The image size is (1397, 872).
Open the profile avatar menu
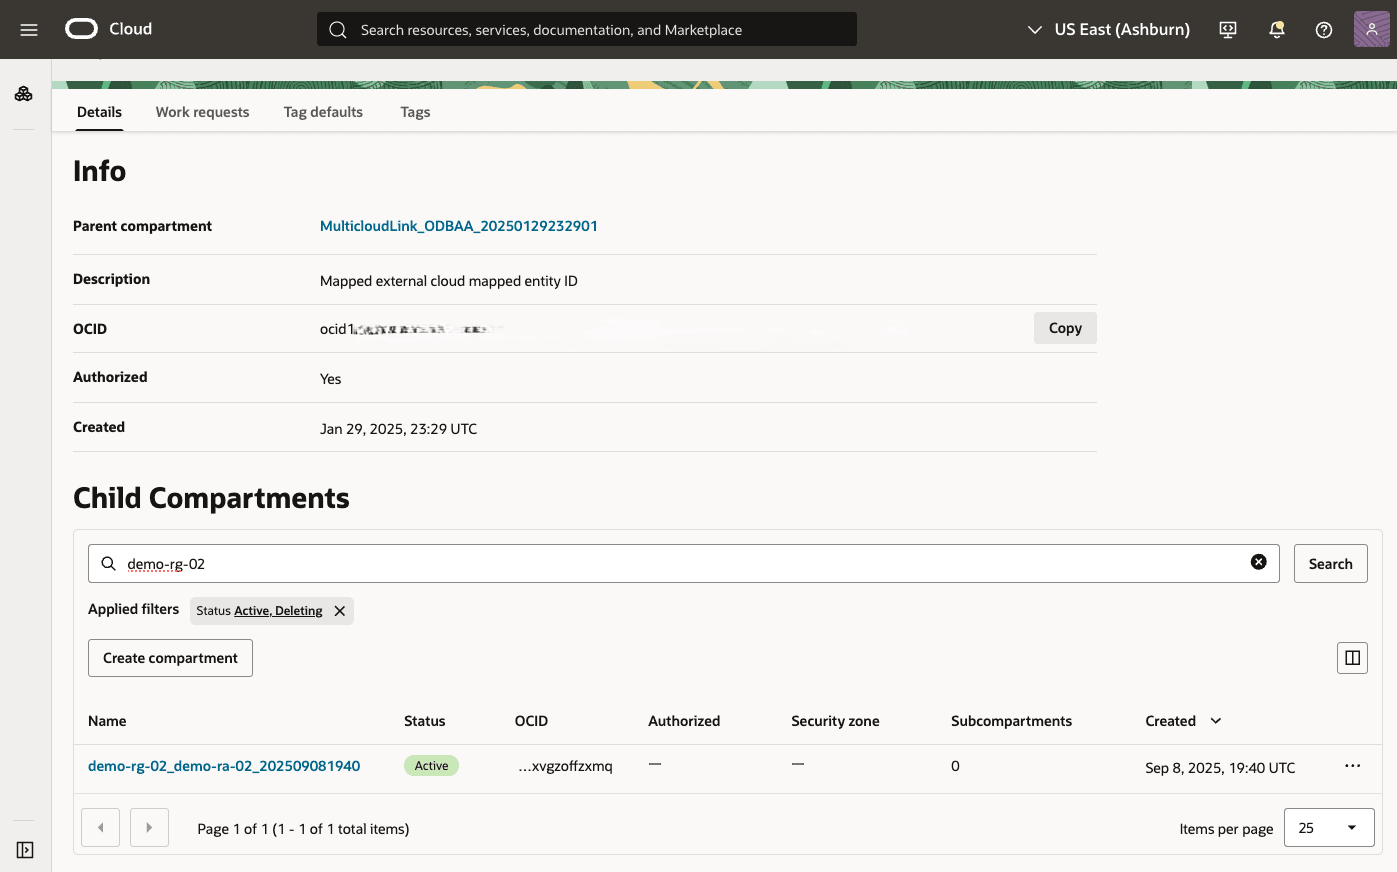point(1370,29)
